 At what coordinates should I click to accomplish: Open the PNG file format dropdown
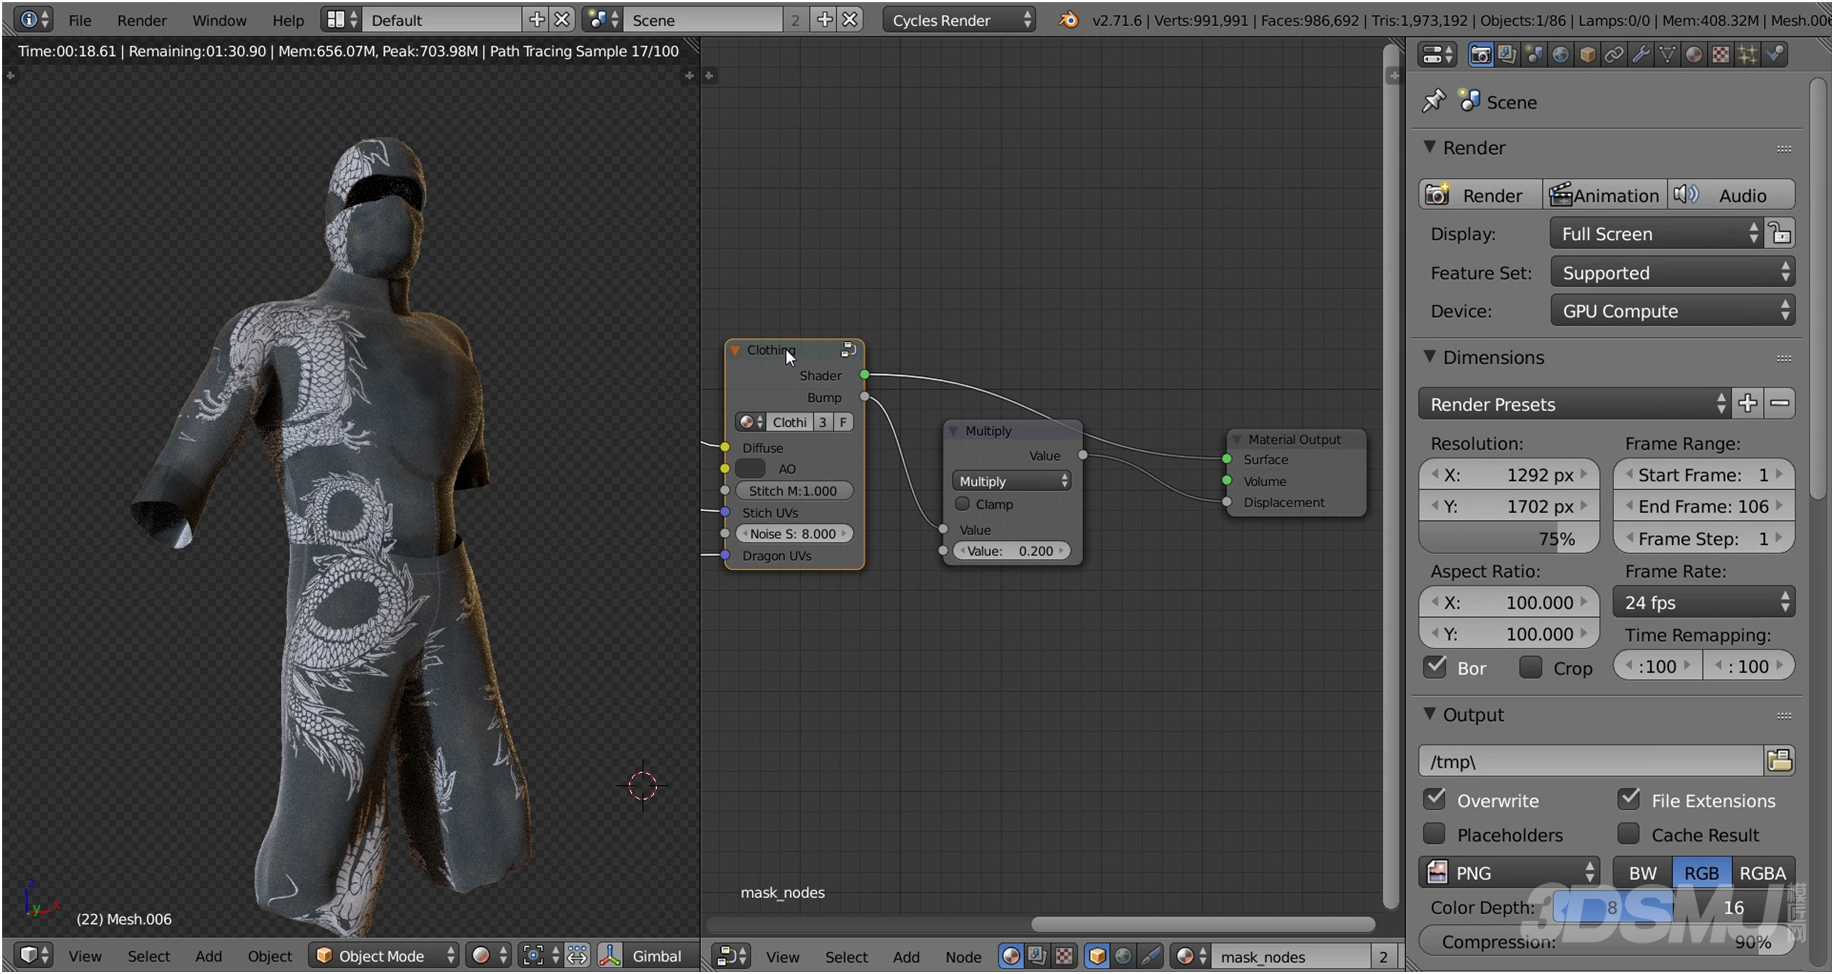(1510, 873)
